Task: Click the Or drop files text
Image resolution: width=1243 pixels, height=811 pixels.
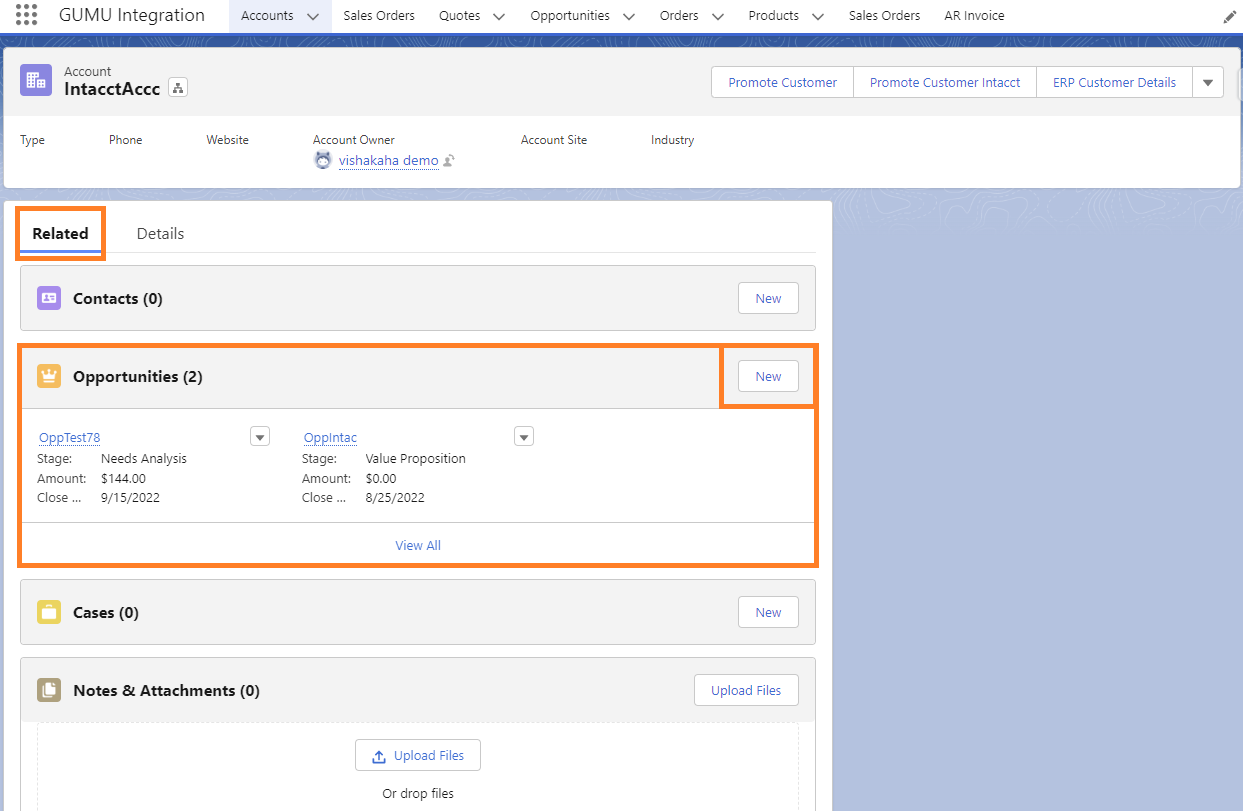Action: point(418,793)
